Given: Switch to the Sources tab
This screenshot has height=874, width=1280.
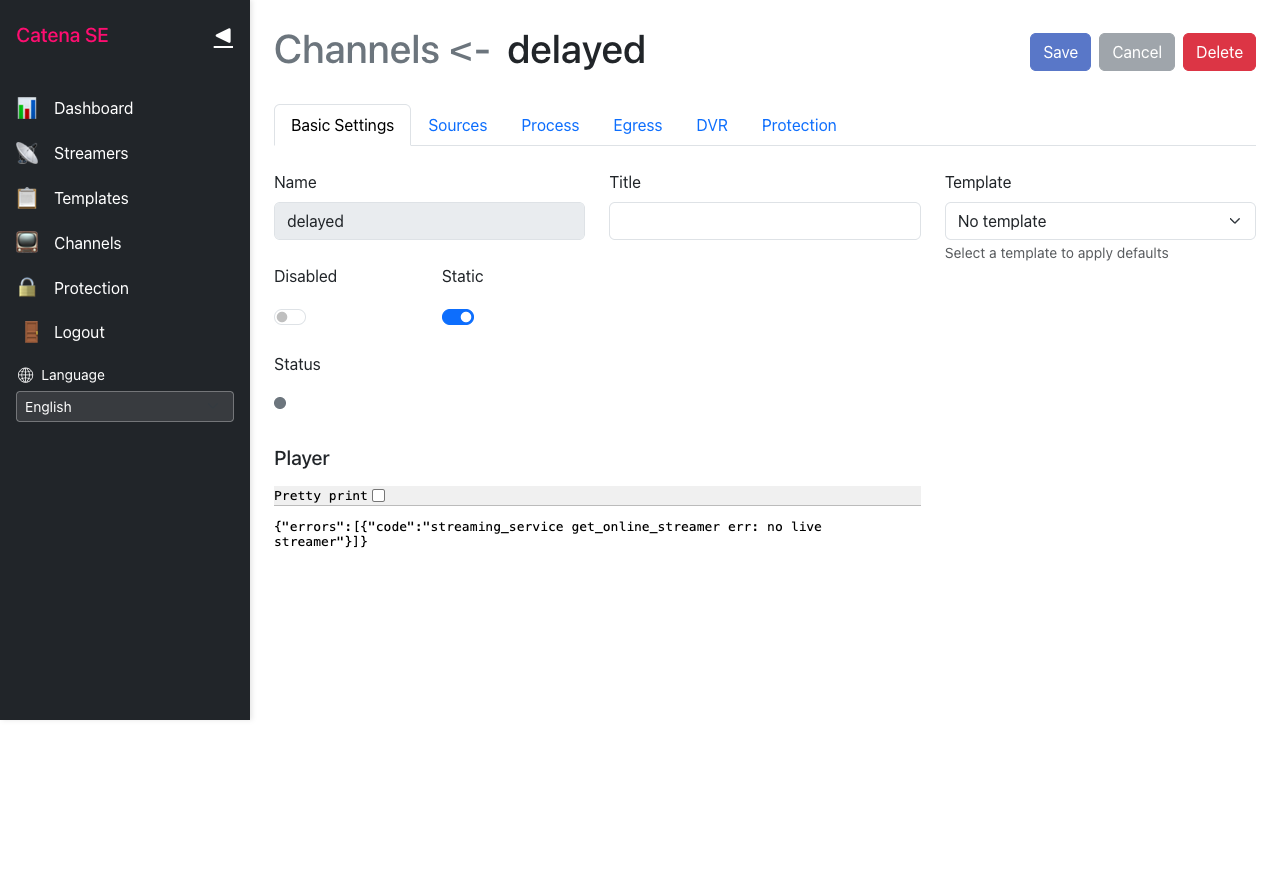Looking at the screenshot, I should [x=457, y=125].
